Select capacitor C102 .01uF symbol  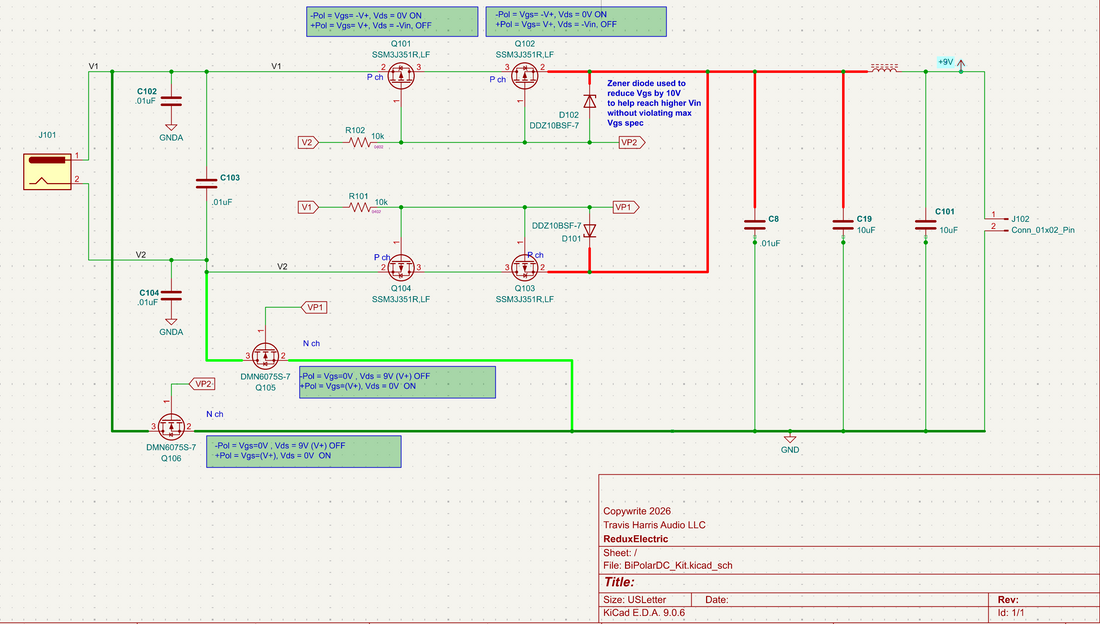[x=172, y=101]
